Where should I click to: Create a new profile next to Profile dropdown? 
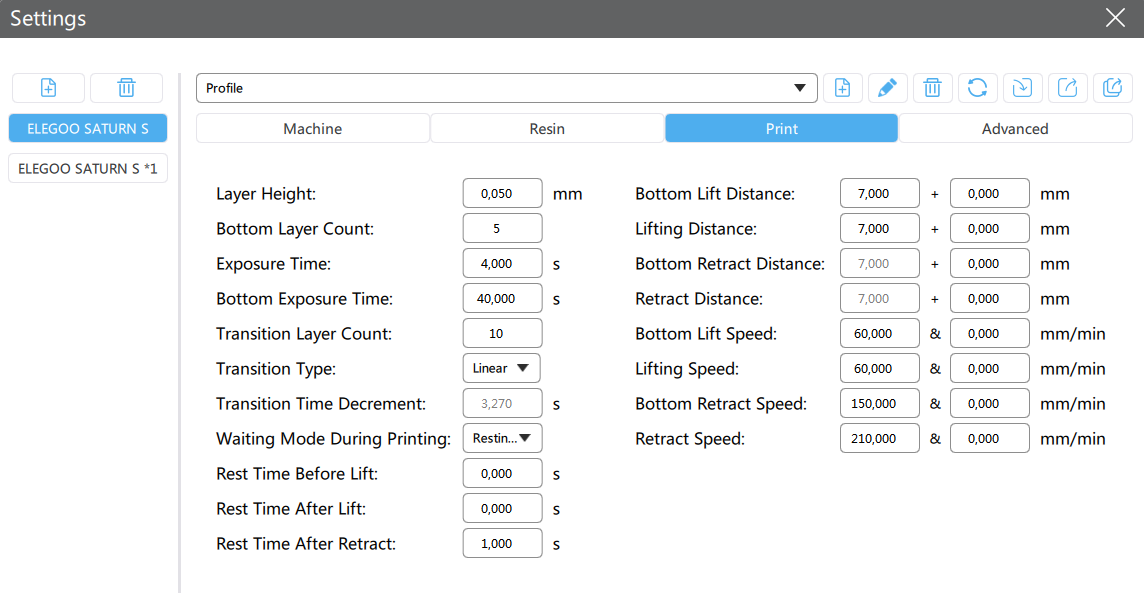click(843, 88)
